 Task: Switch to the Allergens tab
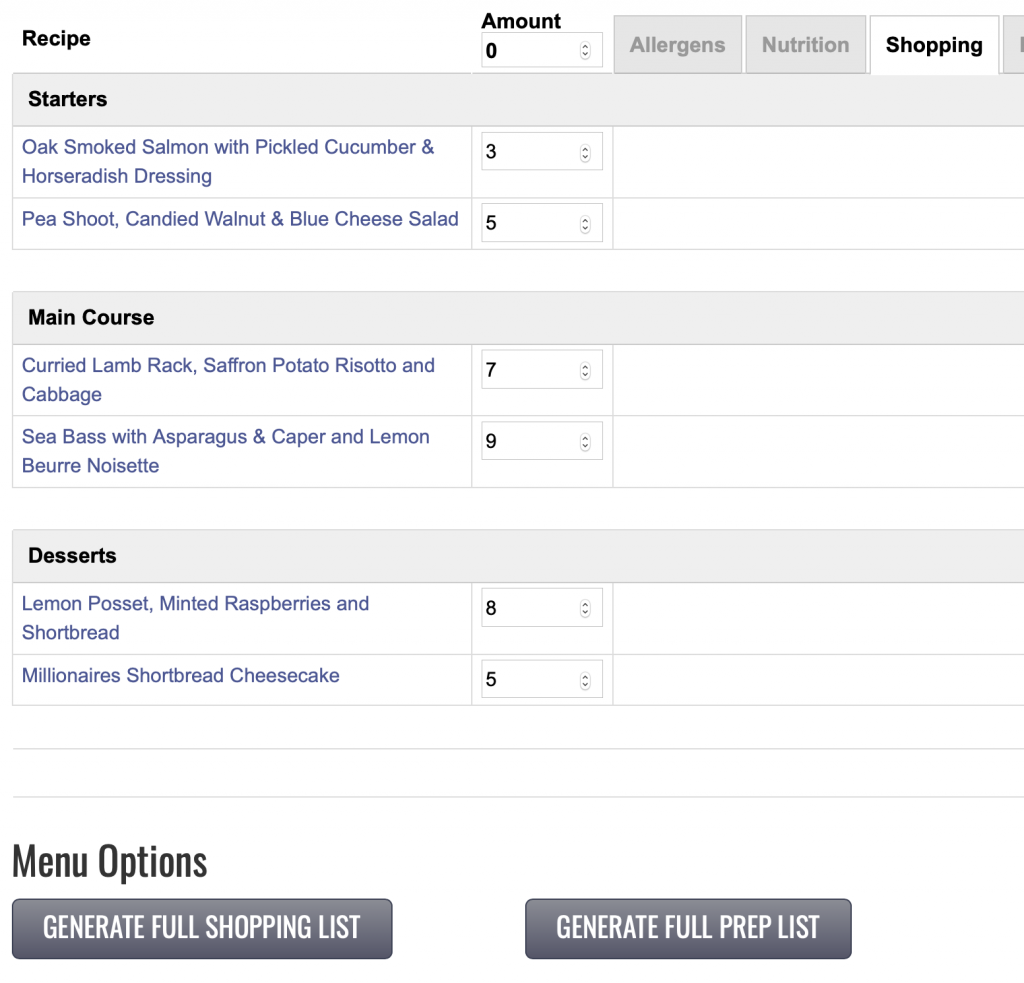point(677,44)
